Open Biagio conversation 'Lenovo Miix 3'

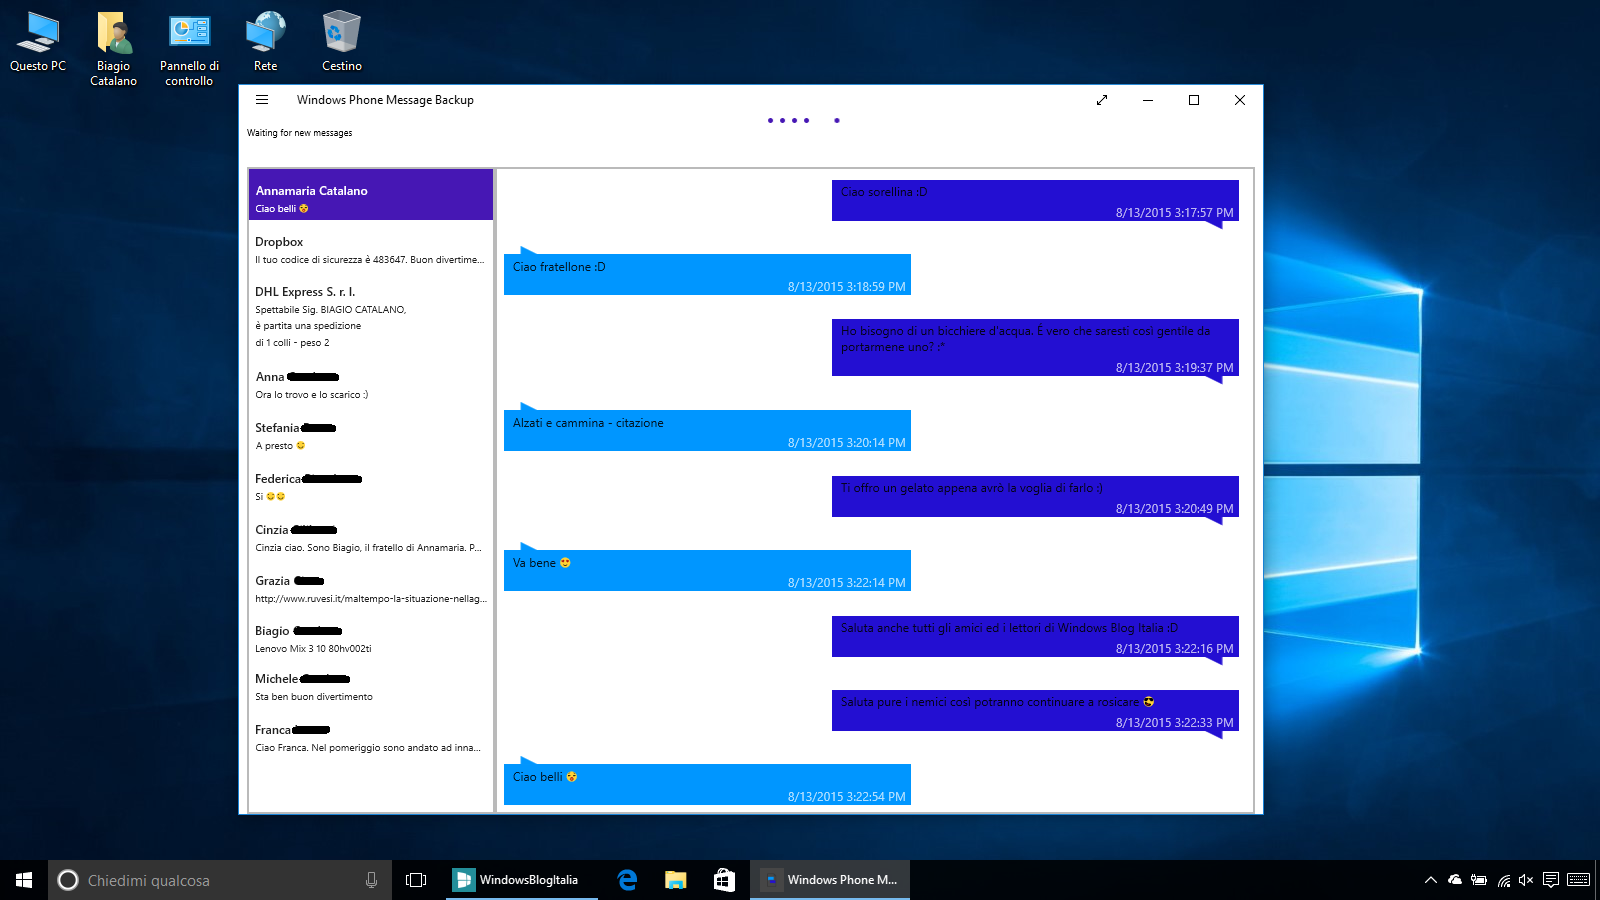point(371,639)
